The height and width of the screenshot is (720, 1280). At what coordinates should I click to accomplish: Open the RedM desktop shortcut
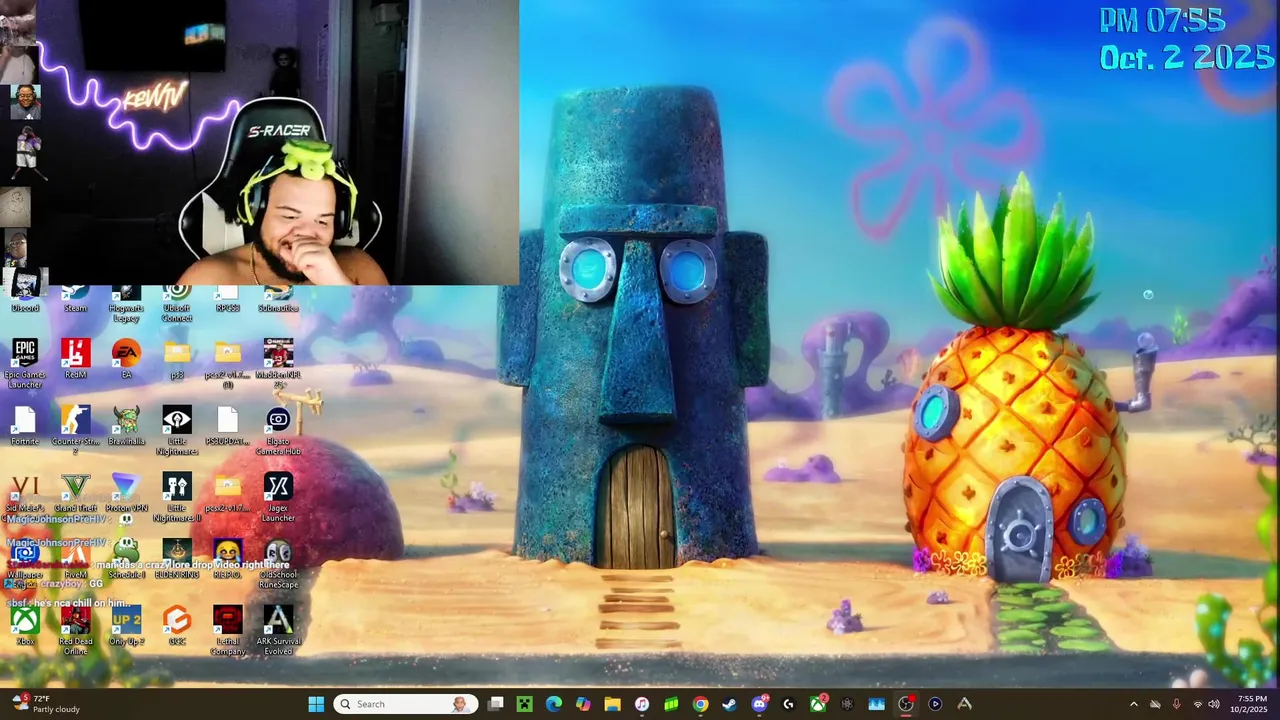point(75,359)
